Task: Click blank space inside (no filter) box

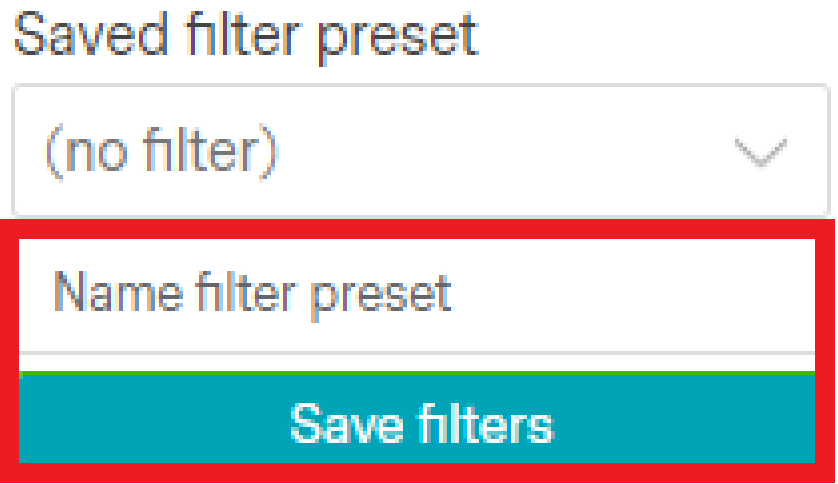Action: click(500, 152)
